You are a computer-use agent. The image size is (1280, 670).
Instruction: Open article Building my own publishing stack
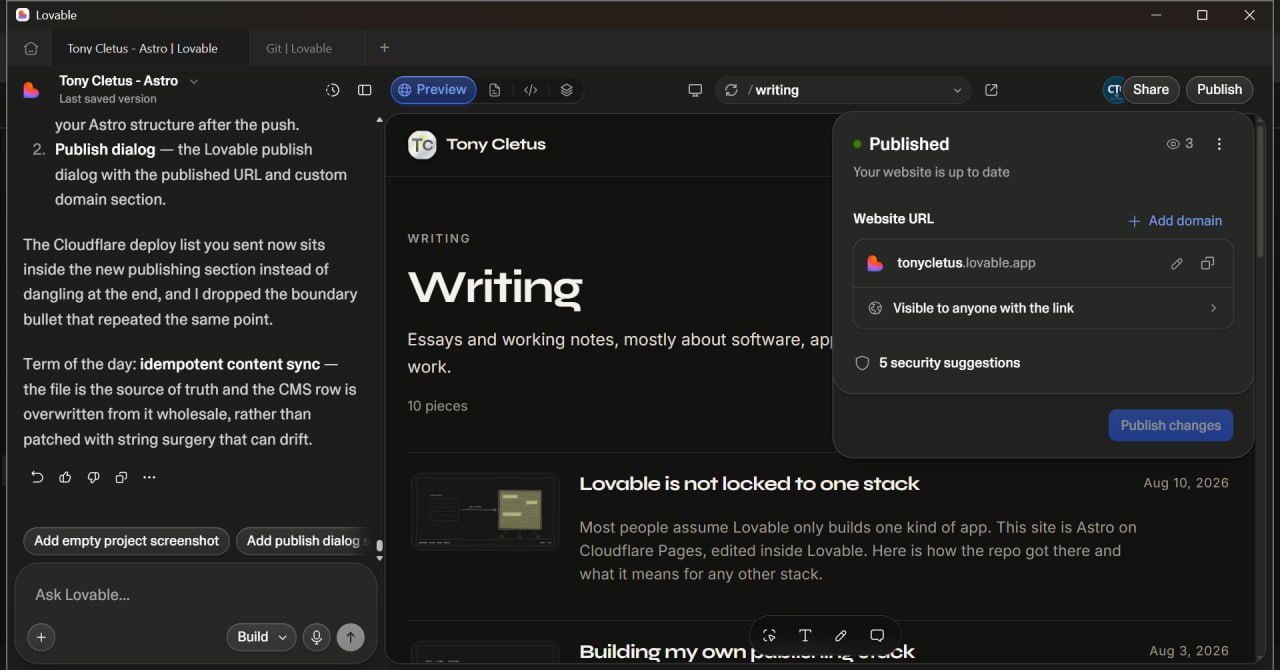[x=747, y=652]
